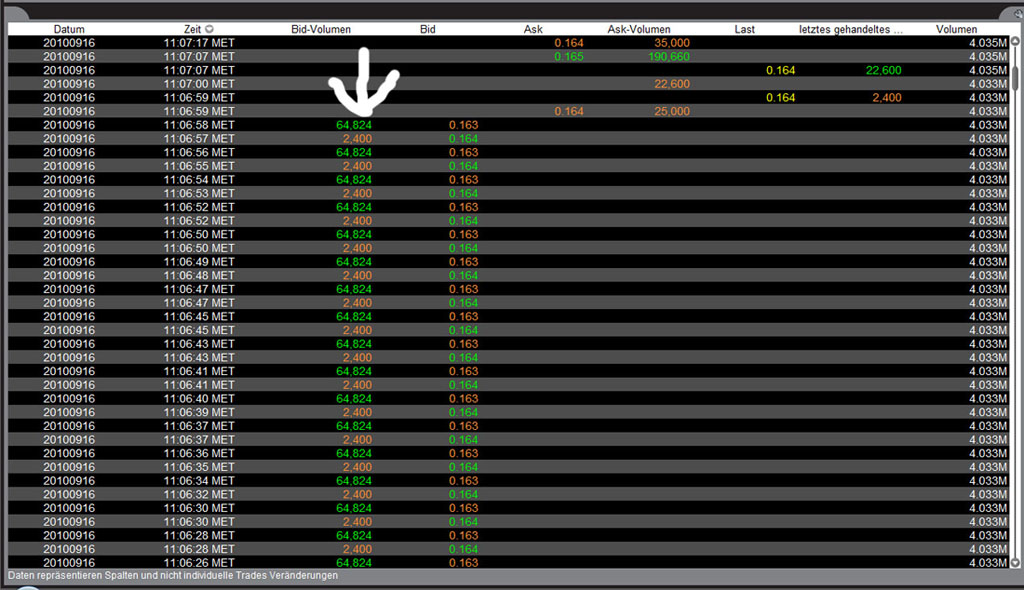The height and width of the screenshot is (590, 1024).
Task: Click the scrollbar up arrow
Action: click(1015, 41)
